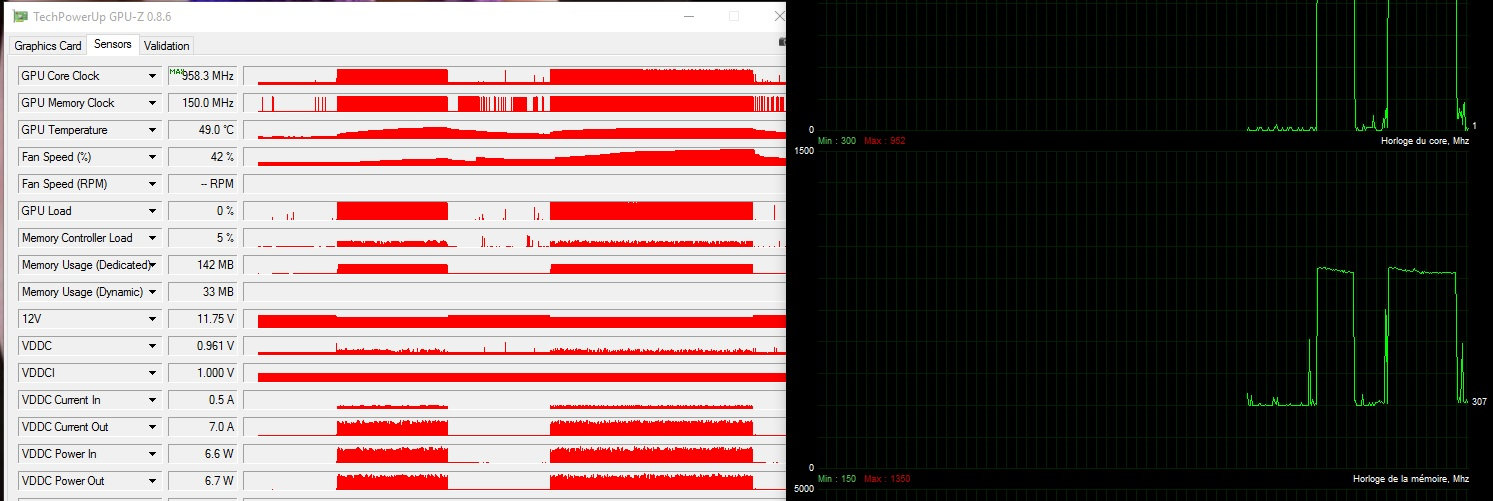Click the GPU Load history graph
This screenshot has height=501, width=1493.
(515, 211)
